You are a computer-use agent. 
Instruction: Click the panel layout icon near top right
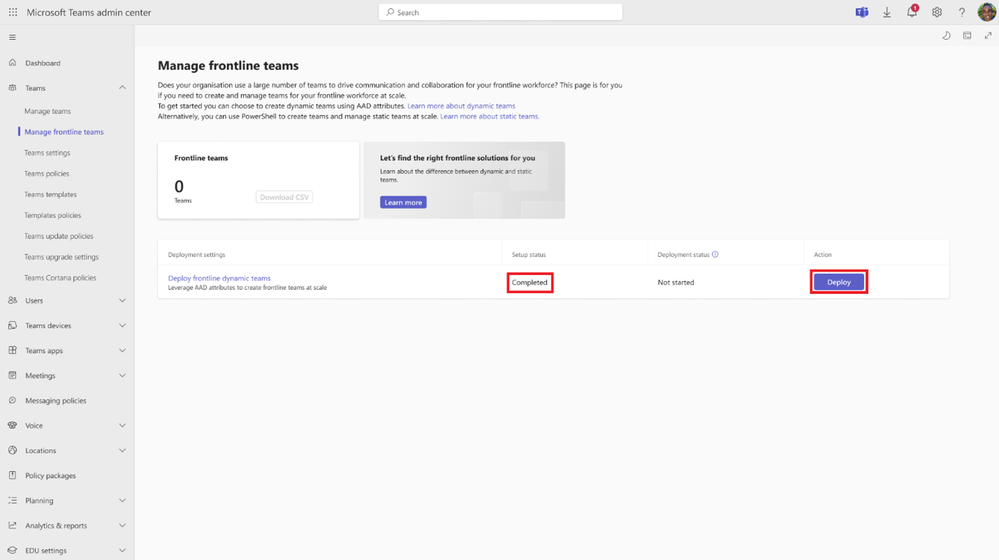click(x=967, y=36)
